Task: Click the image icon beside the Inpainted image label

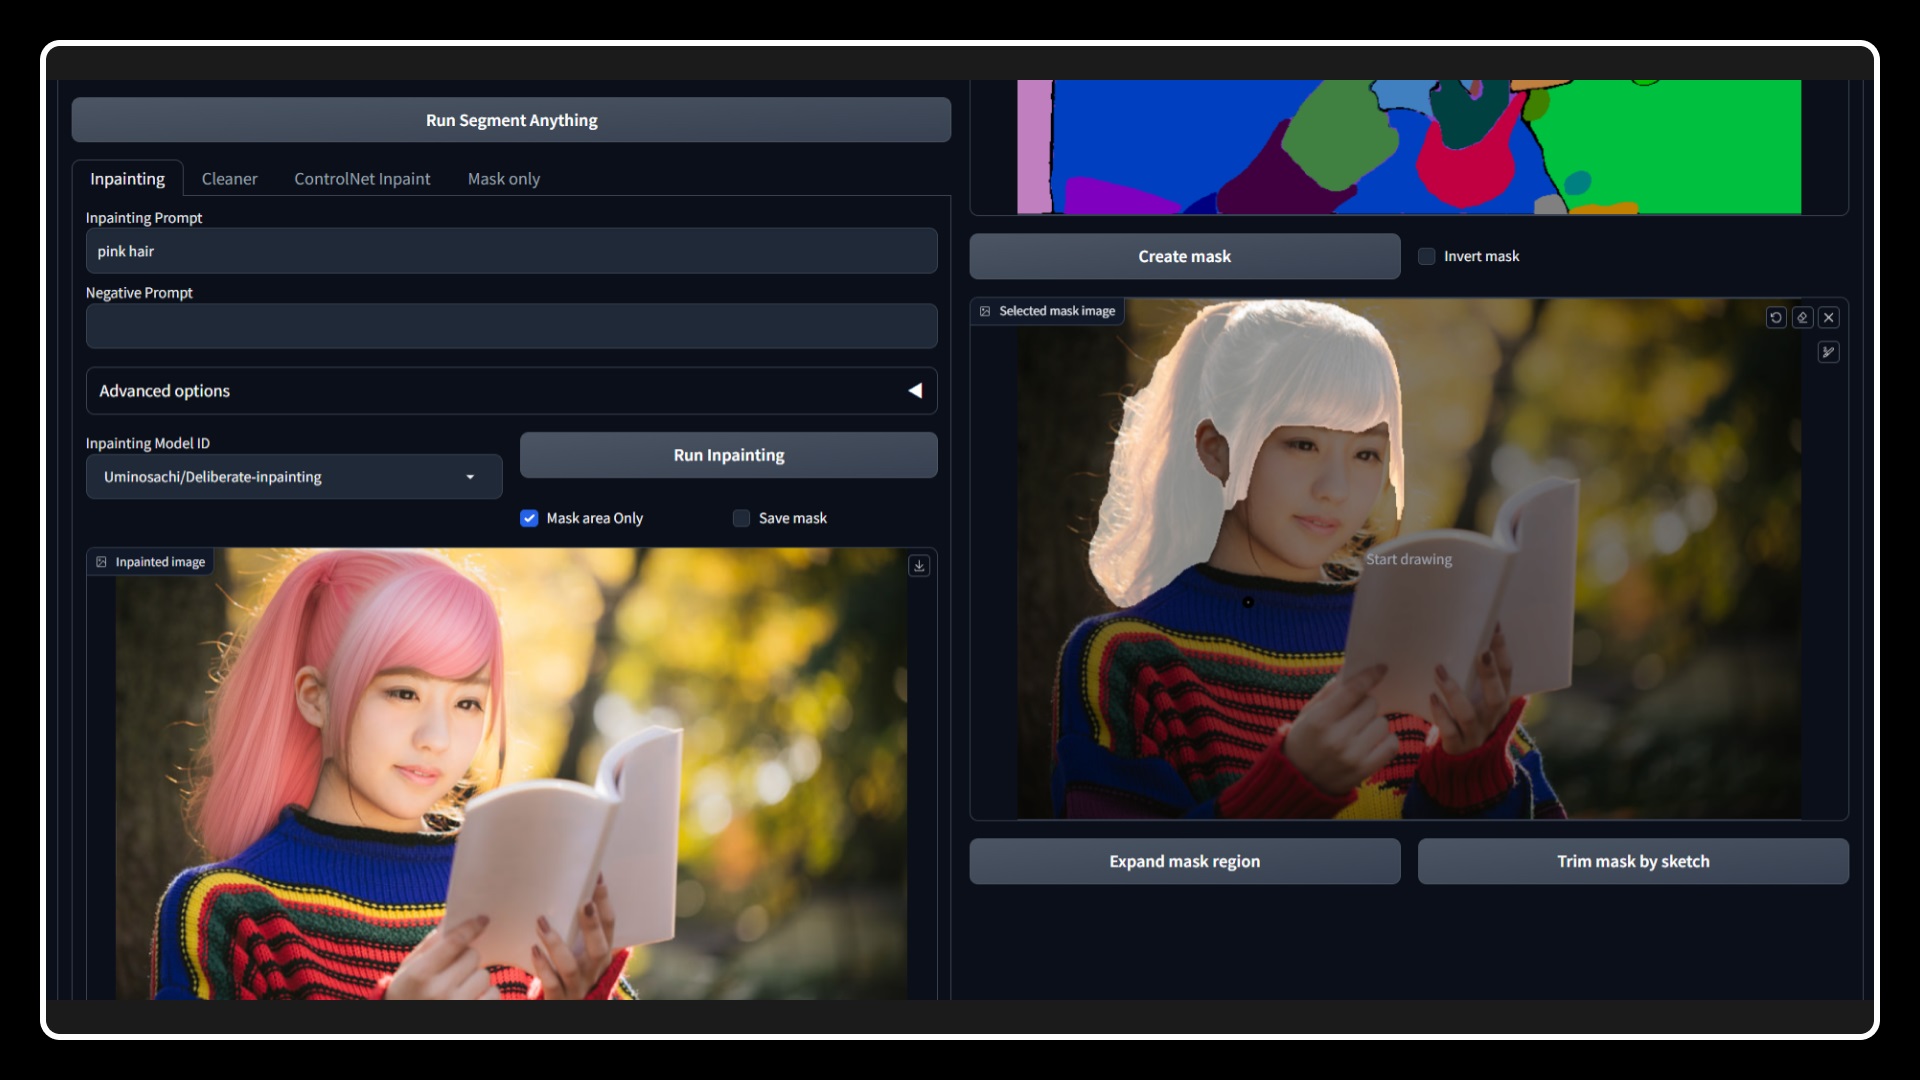Action: click(101, 562)
